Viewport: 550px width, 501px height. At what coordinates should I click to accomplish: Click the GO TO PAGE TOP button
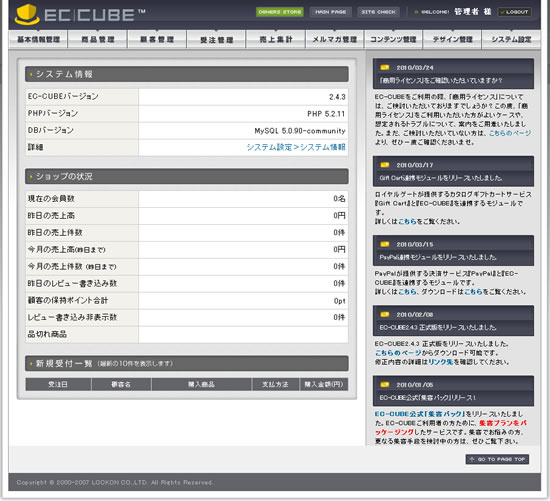tap(497, 459)
